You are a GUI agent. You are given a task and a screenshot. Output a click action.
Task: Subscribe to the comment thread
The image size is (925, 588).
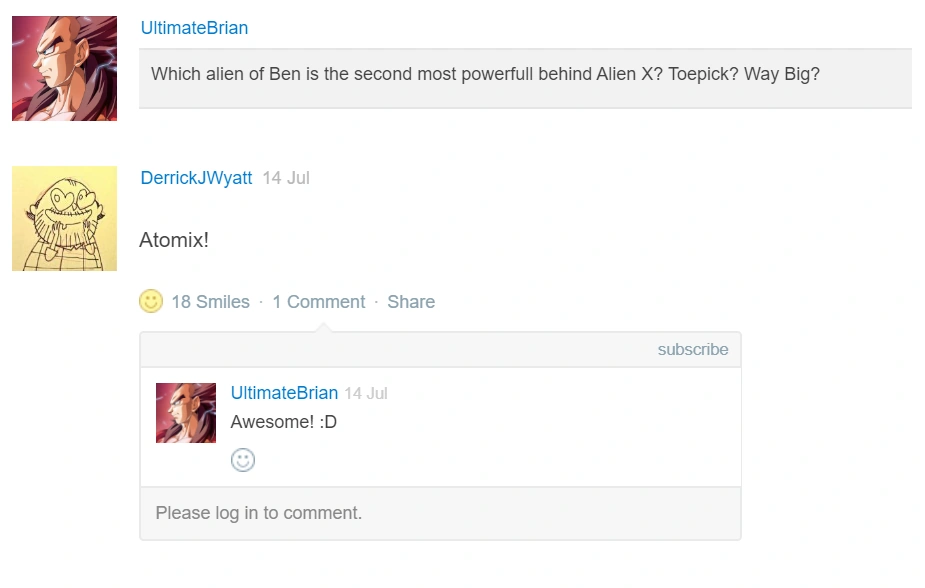692,350
